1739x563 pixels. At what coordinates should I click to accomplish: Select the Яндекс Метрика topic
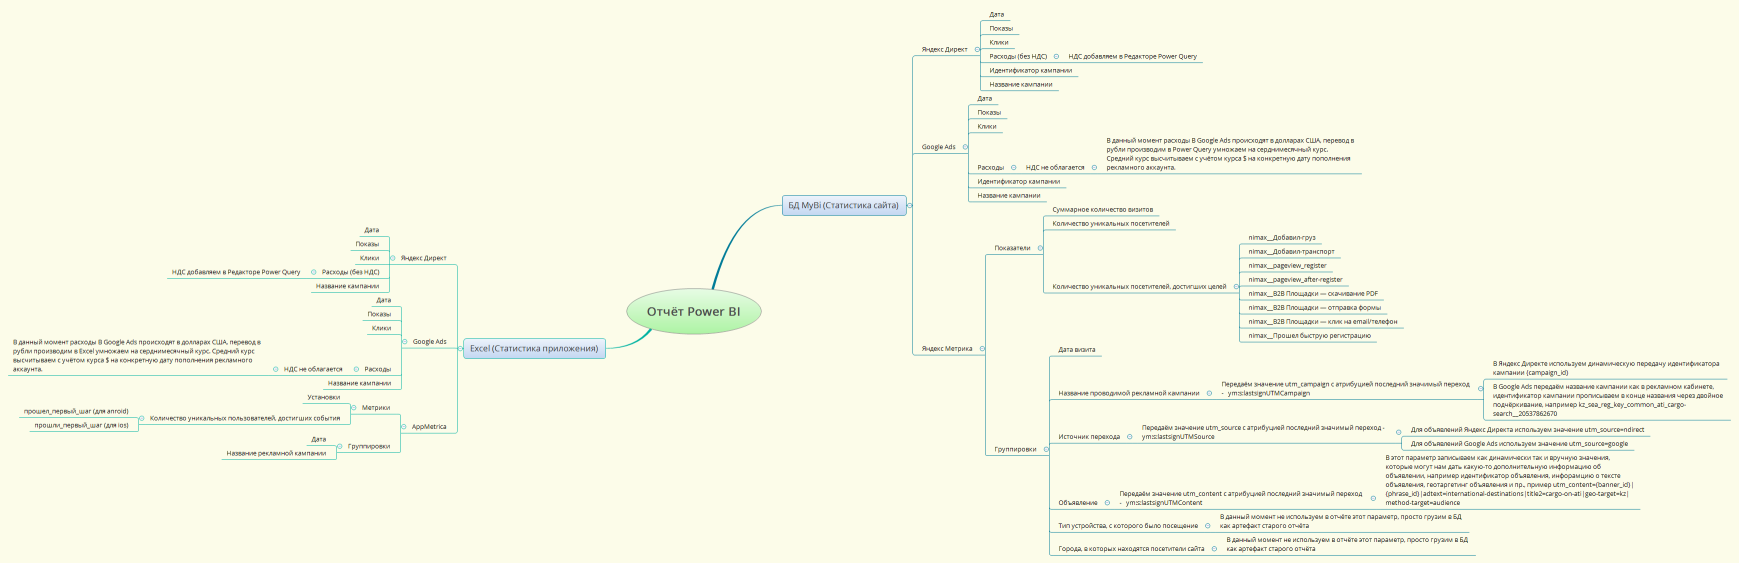[x=946, y=349]
